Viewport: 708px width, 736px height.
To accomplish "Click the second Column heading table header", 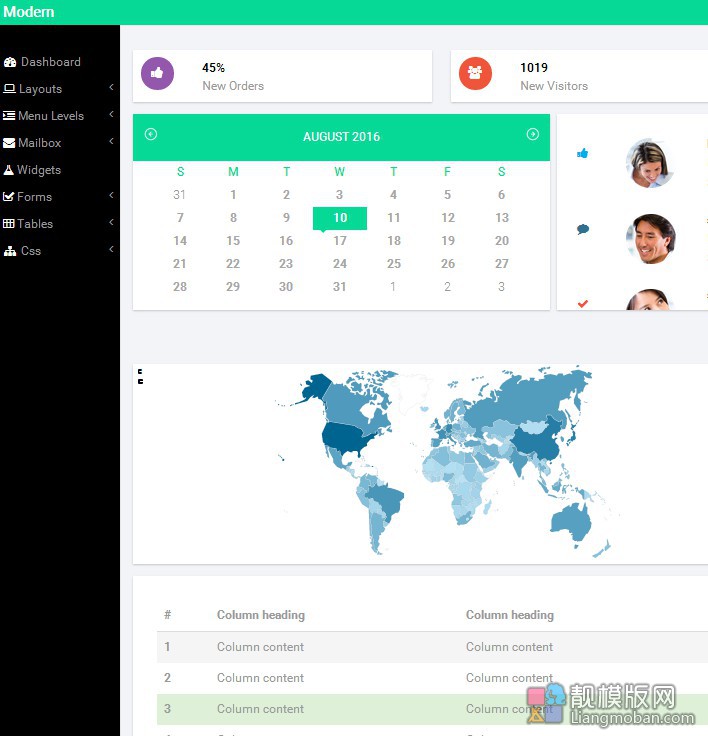I will (x=510, y=615).
